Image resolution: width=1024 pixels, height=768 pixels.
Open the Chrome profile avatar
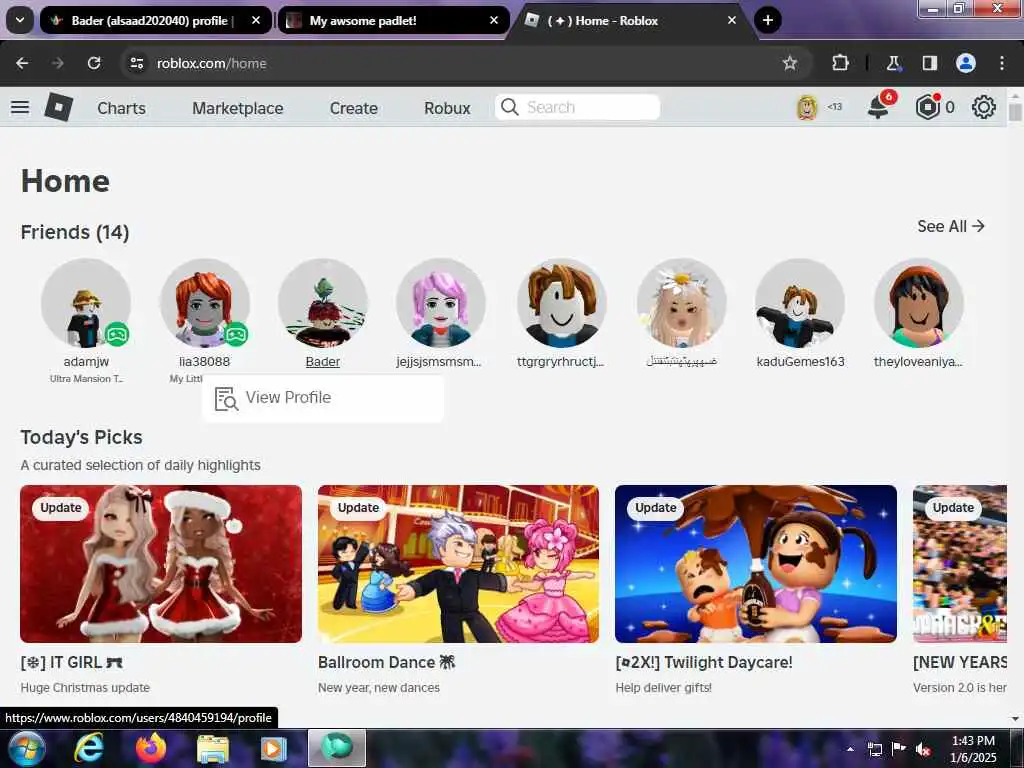coord(966,63)
